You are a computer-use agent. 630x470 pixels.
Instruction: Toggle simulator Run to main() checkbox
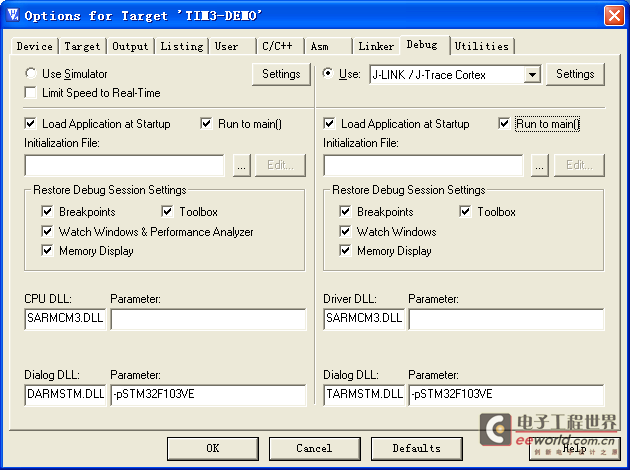coord(206,123)
